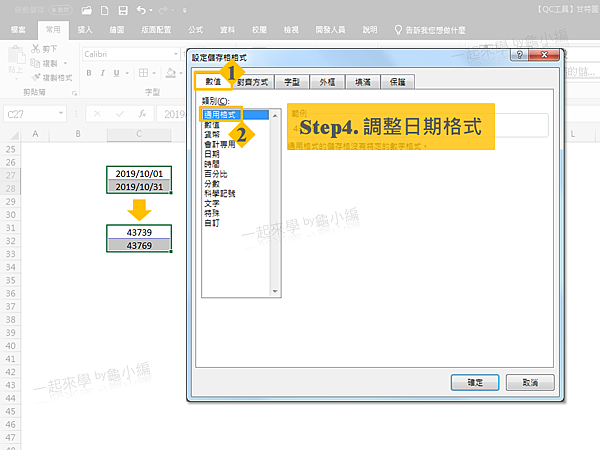This screenshot has height=450, width=600.
Task: Open the 檔案 File ribbon tab
Action: [x=18, y=29]
